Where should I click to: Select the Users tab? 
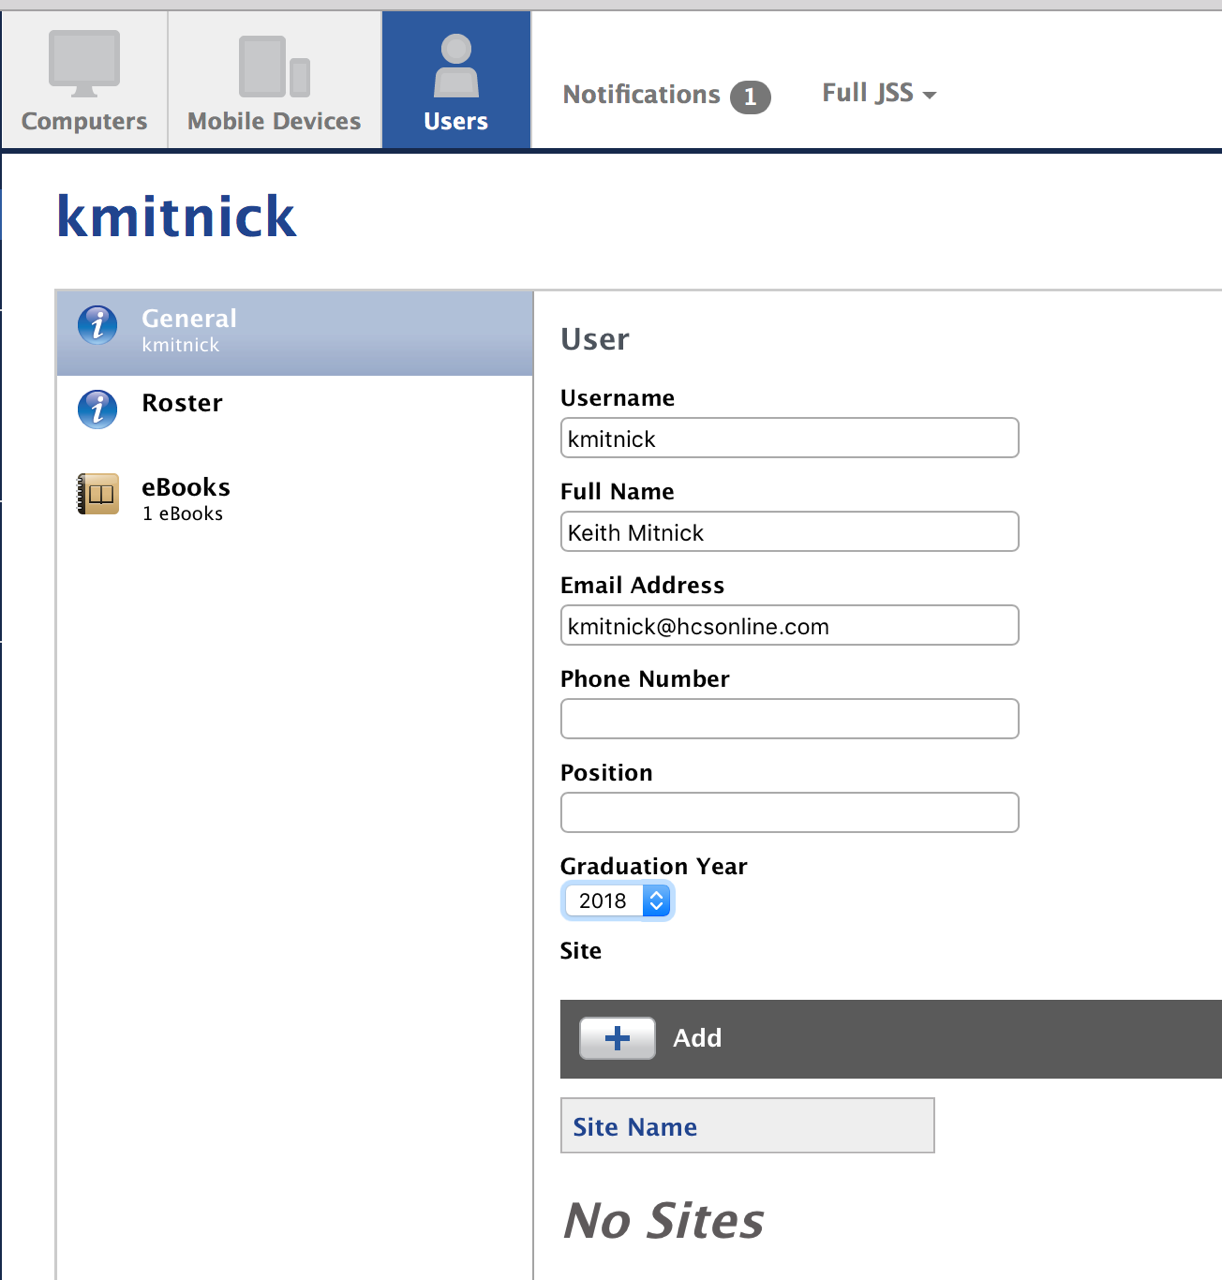[456, 80]
